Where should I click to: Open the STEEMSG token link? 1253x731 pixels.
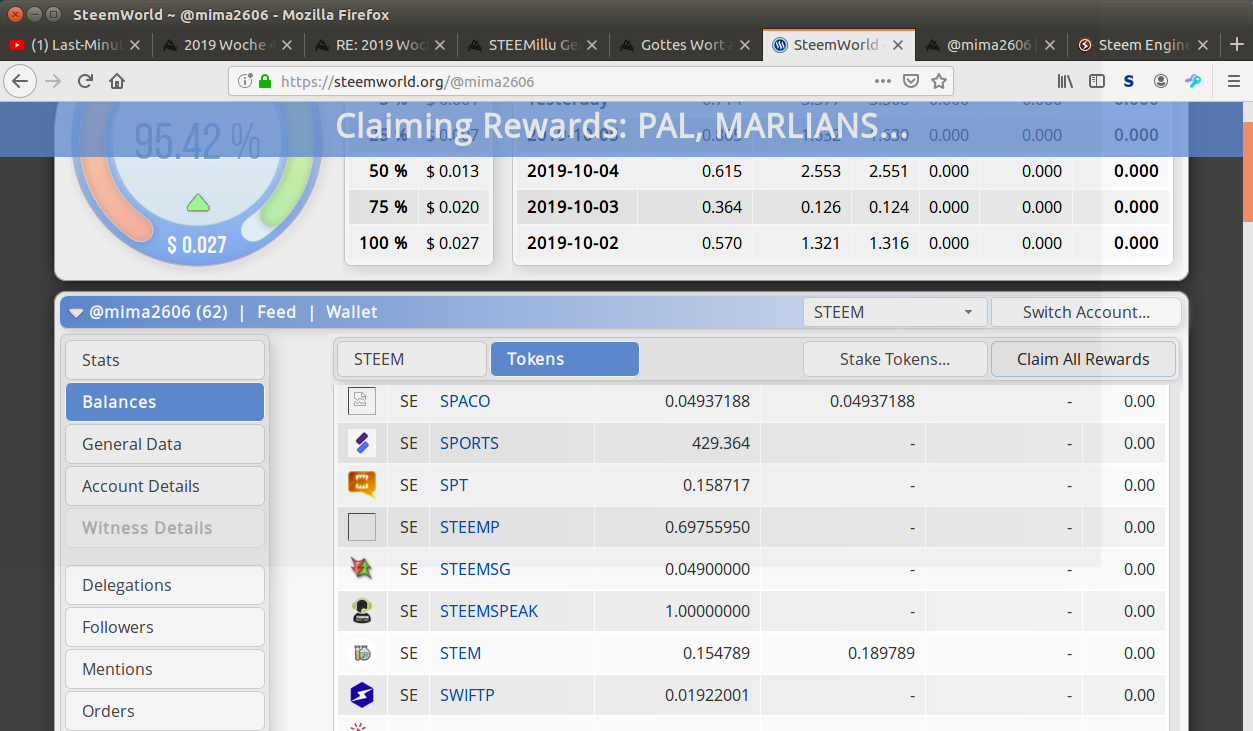coord(475,569)
